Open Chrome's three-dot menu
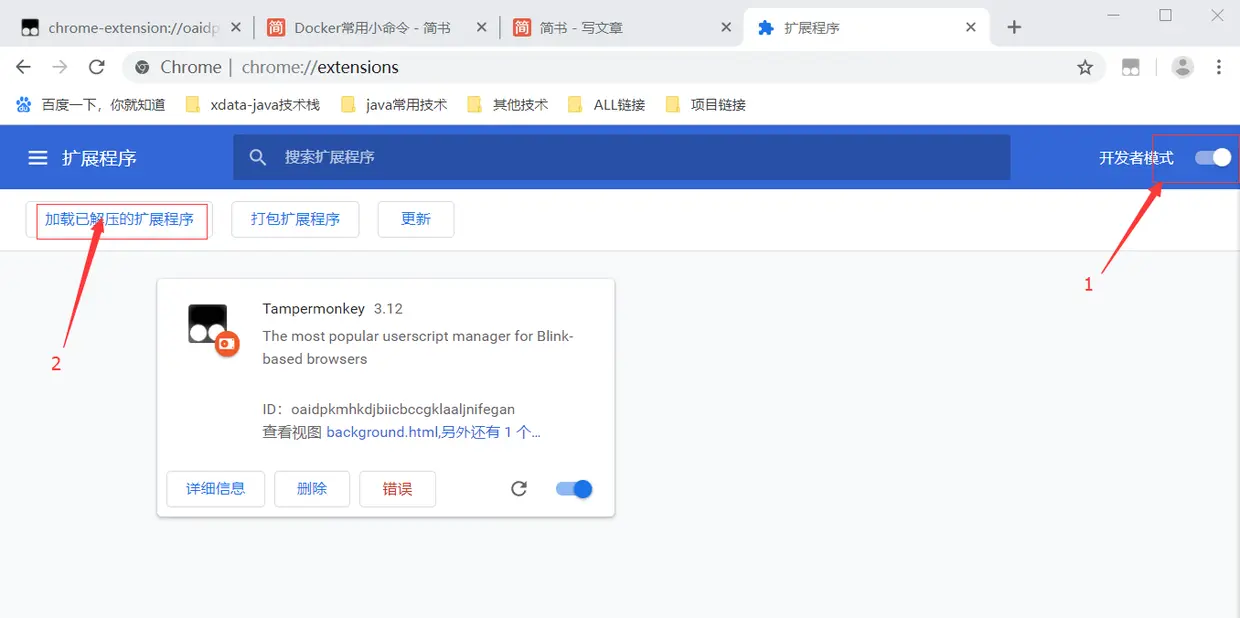Viewport: 1240px width, 618px height. (1218, 67)
